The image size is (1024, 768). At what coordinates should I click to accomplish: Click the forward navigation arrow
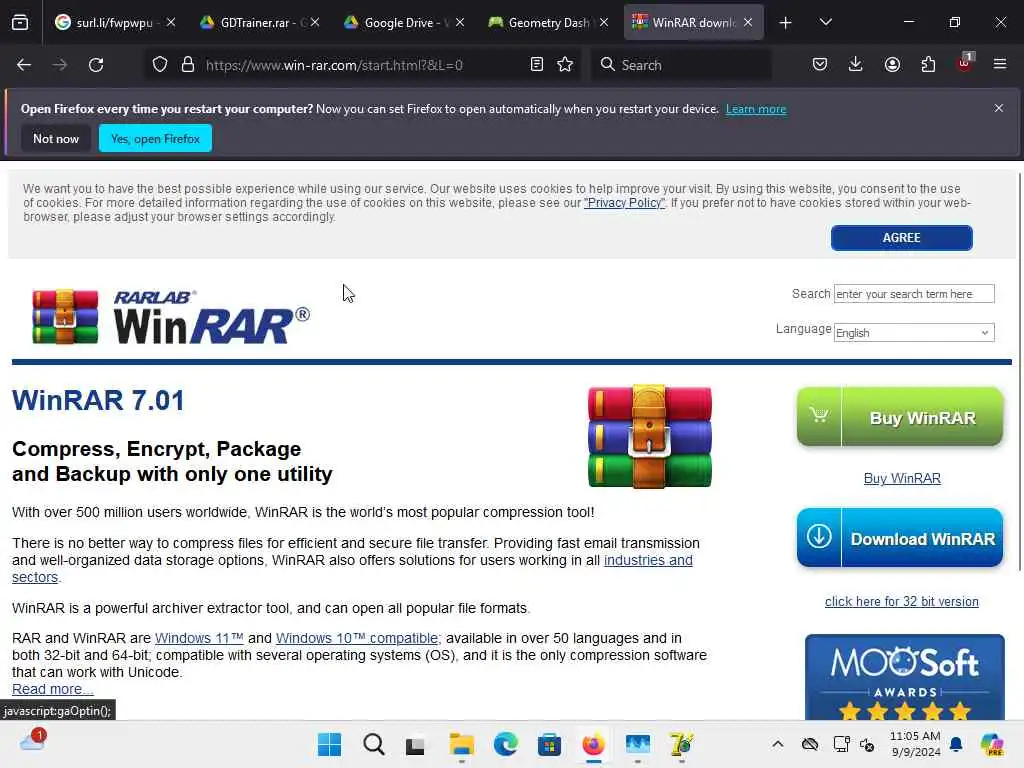click(x=59, y=65)
